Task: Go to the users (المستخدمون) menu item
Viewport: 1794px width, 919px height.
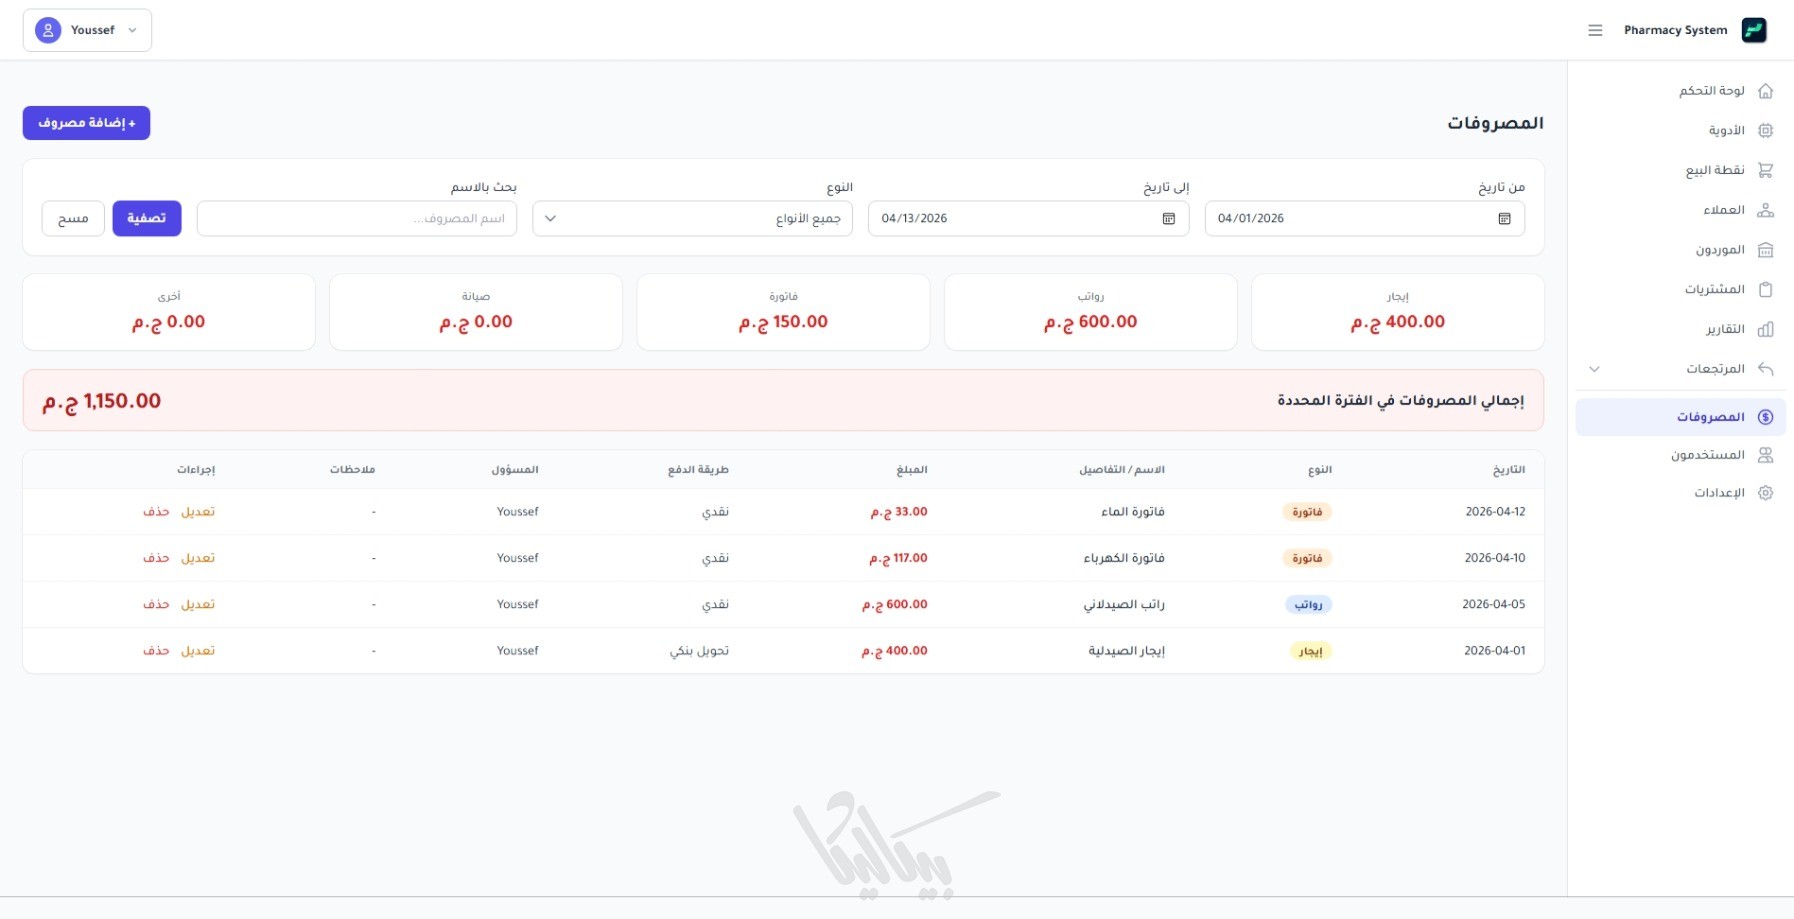Action: click(x=1707, y=455)
